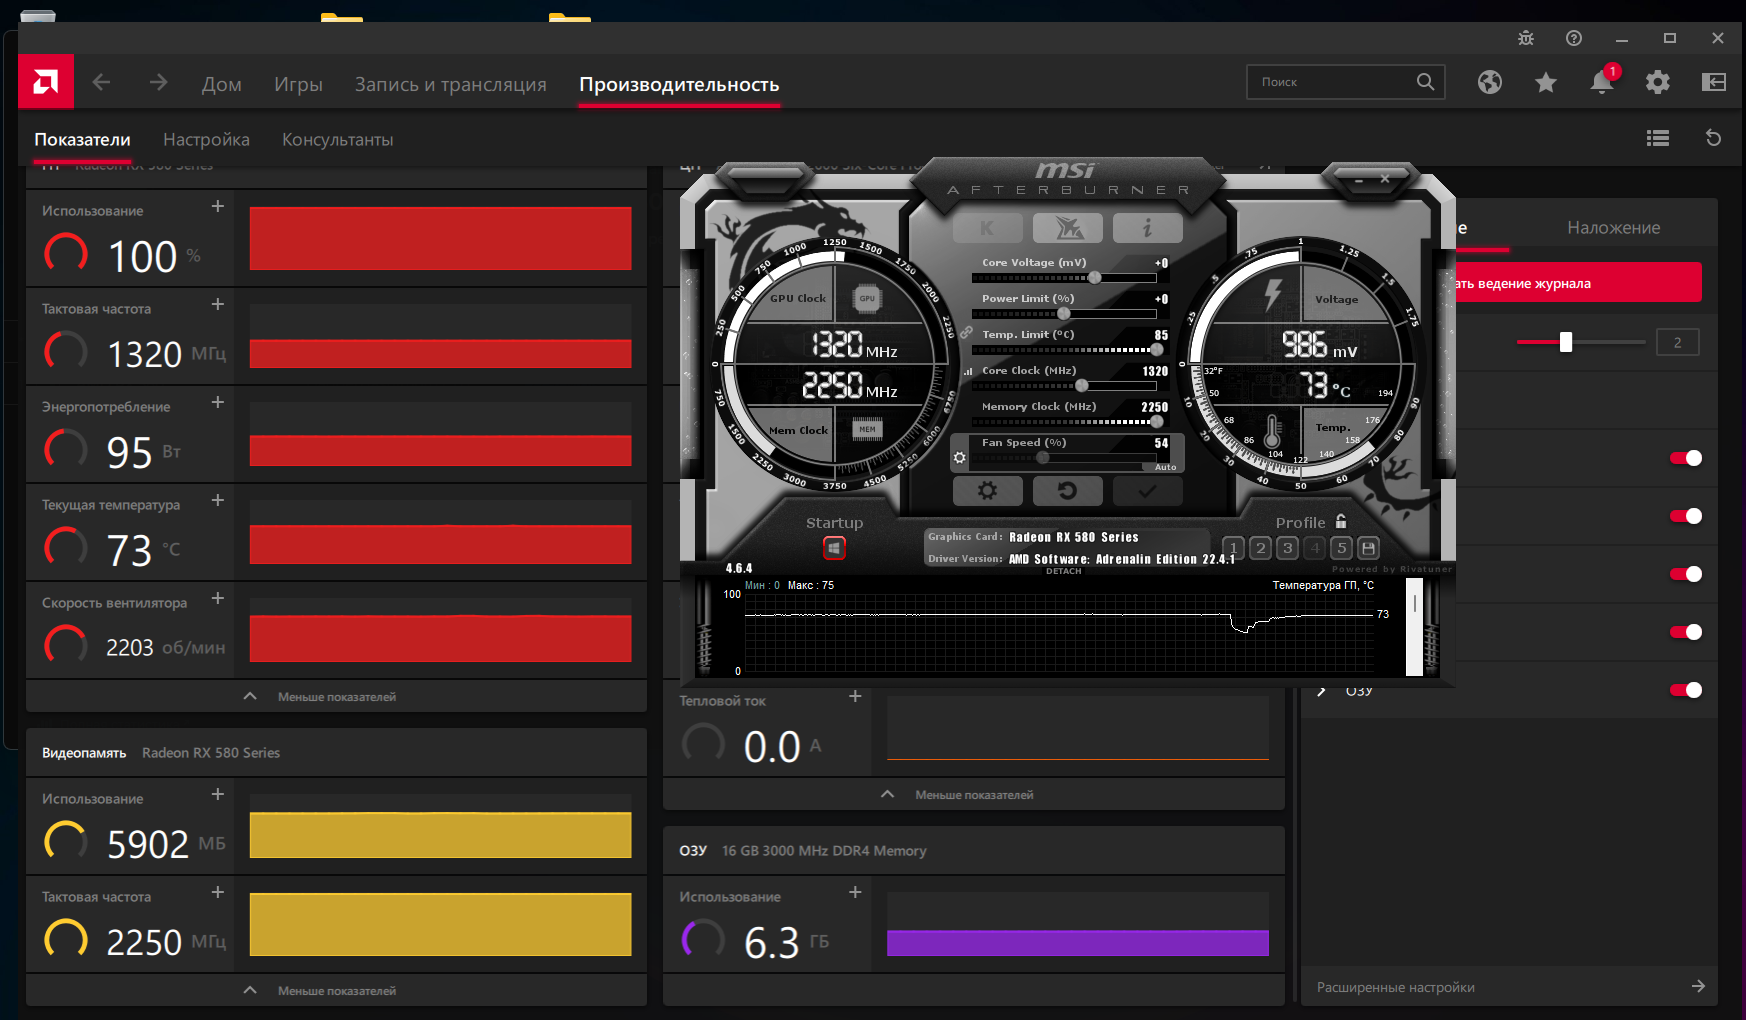Expand the ОЗУ section chevron

click(x=1322, y=691)
